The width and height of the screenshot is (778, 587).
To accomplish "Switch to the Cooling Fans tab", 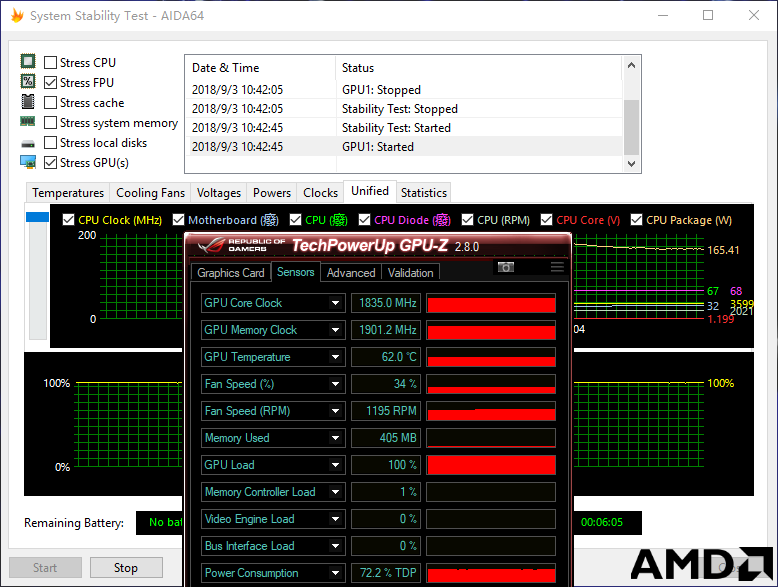I will coord(150,193).
